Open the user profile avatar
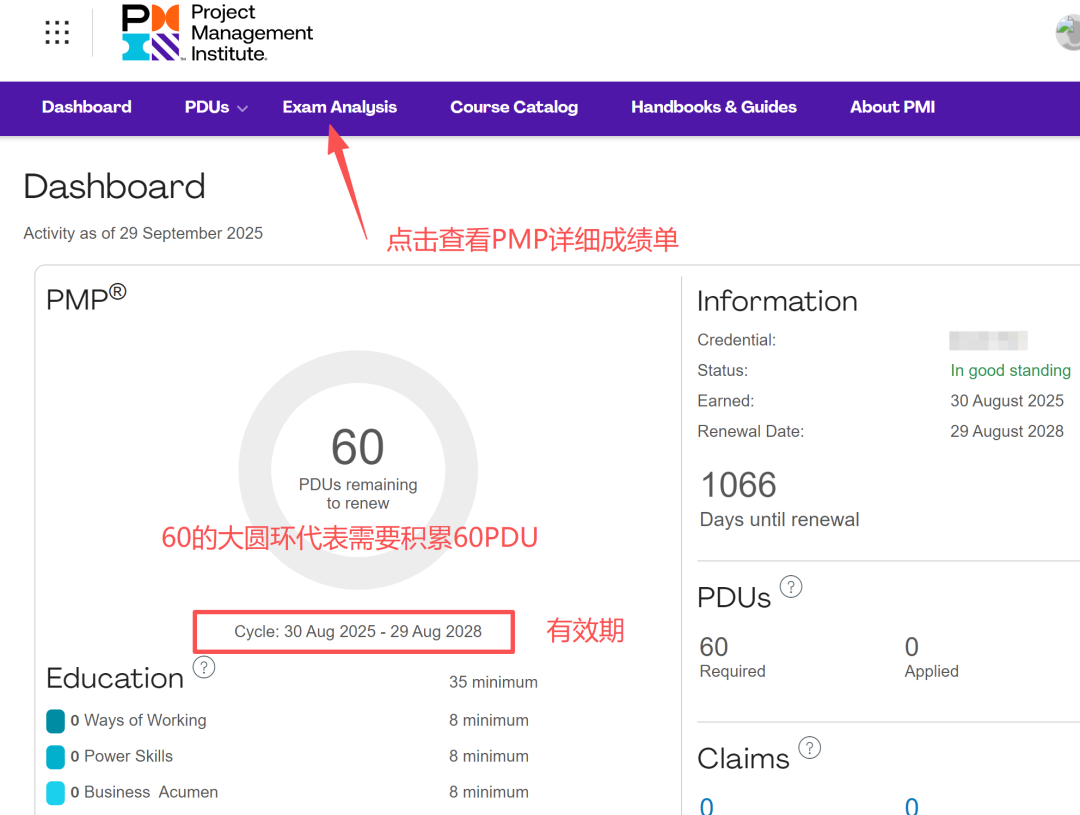1080x815 pixels. coord(1069,32)
